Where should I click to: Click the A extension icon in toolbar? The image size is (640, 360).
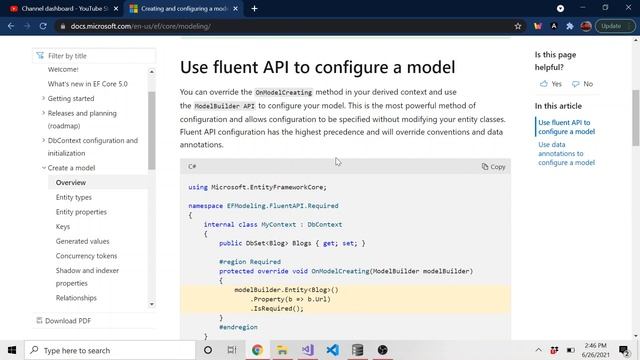point(554,26)
